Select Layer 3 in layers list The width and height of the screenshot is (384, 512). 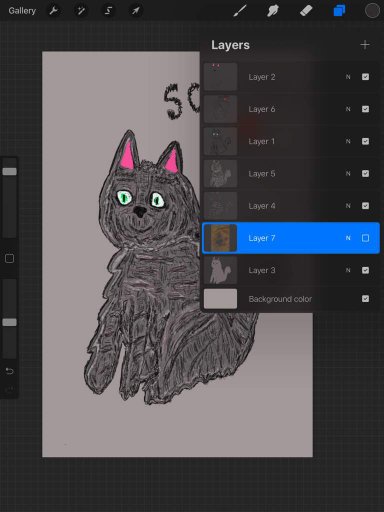291,270
